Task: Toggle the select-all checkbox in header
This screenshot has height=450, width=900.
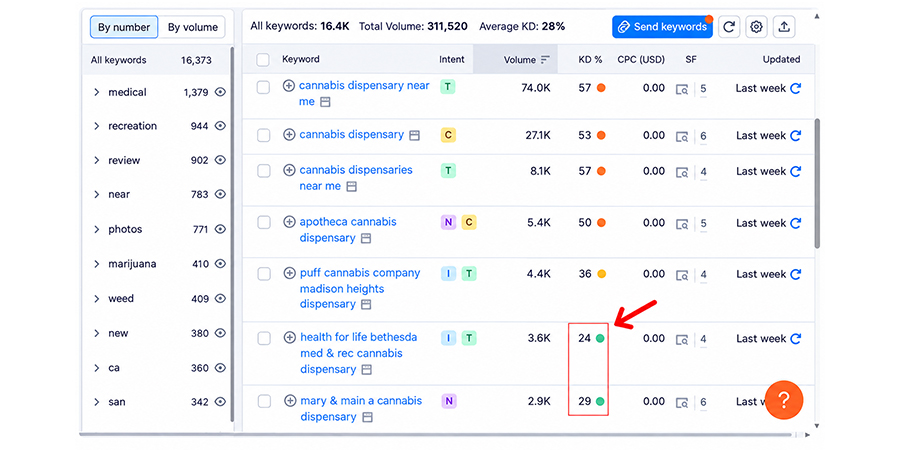Action: point(263,60)
